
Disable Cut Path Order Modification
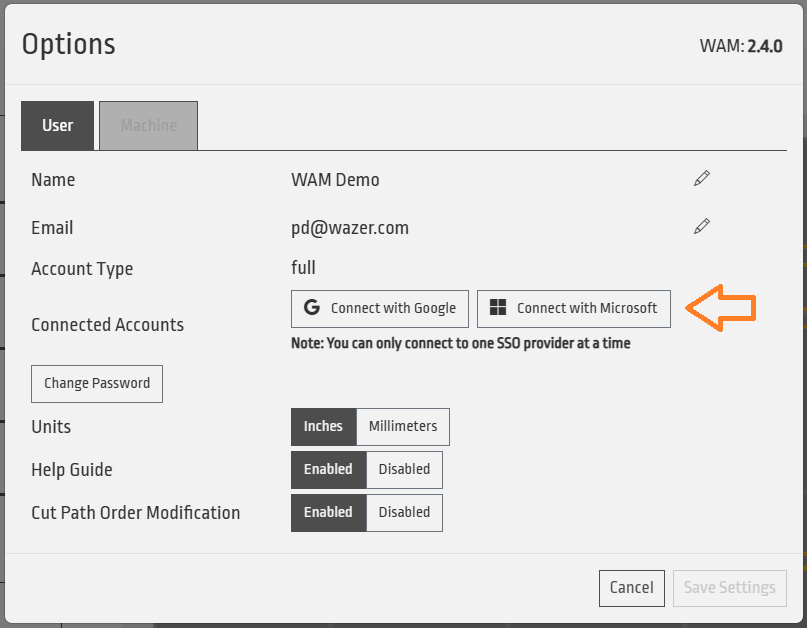[404, 512]
